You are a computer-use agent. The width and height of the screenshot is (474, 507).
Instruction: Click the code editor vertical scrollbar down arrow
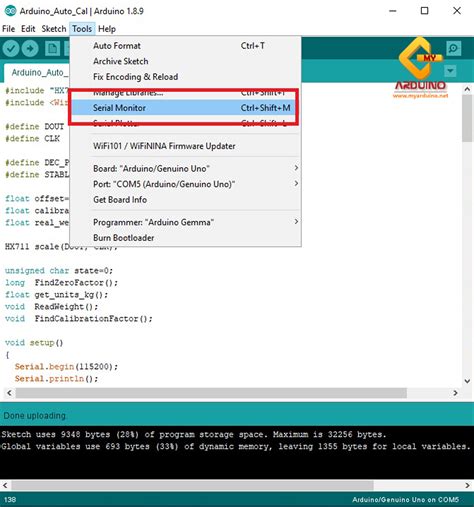(467, 381)
